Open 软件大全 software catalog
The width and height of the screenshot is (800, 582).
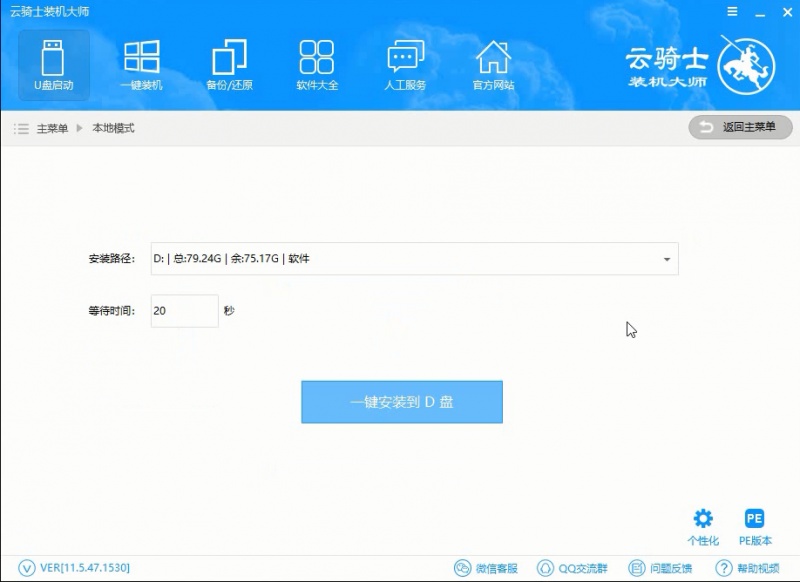click(x=317, y=65)
